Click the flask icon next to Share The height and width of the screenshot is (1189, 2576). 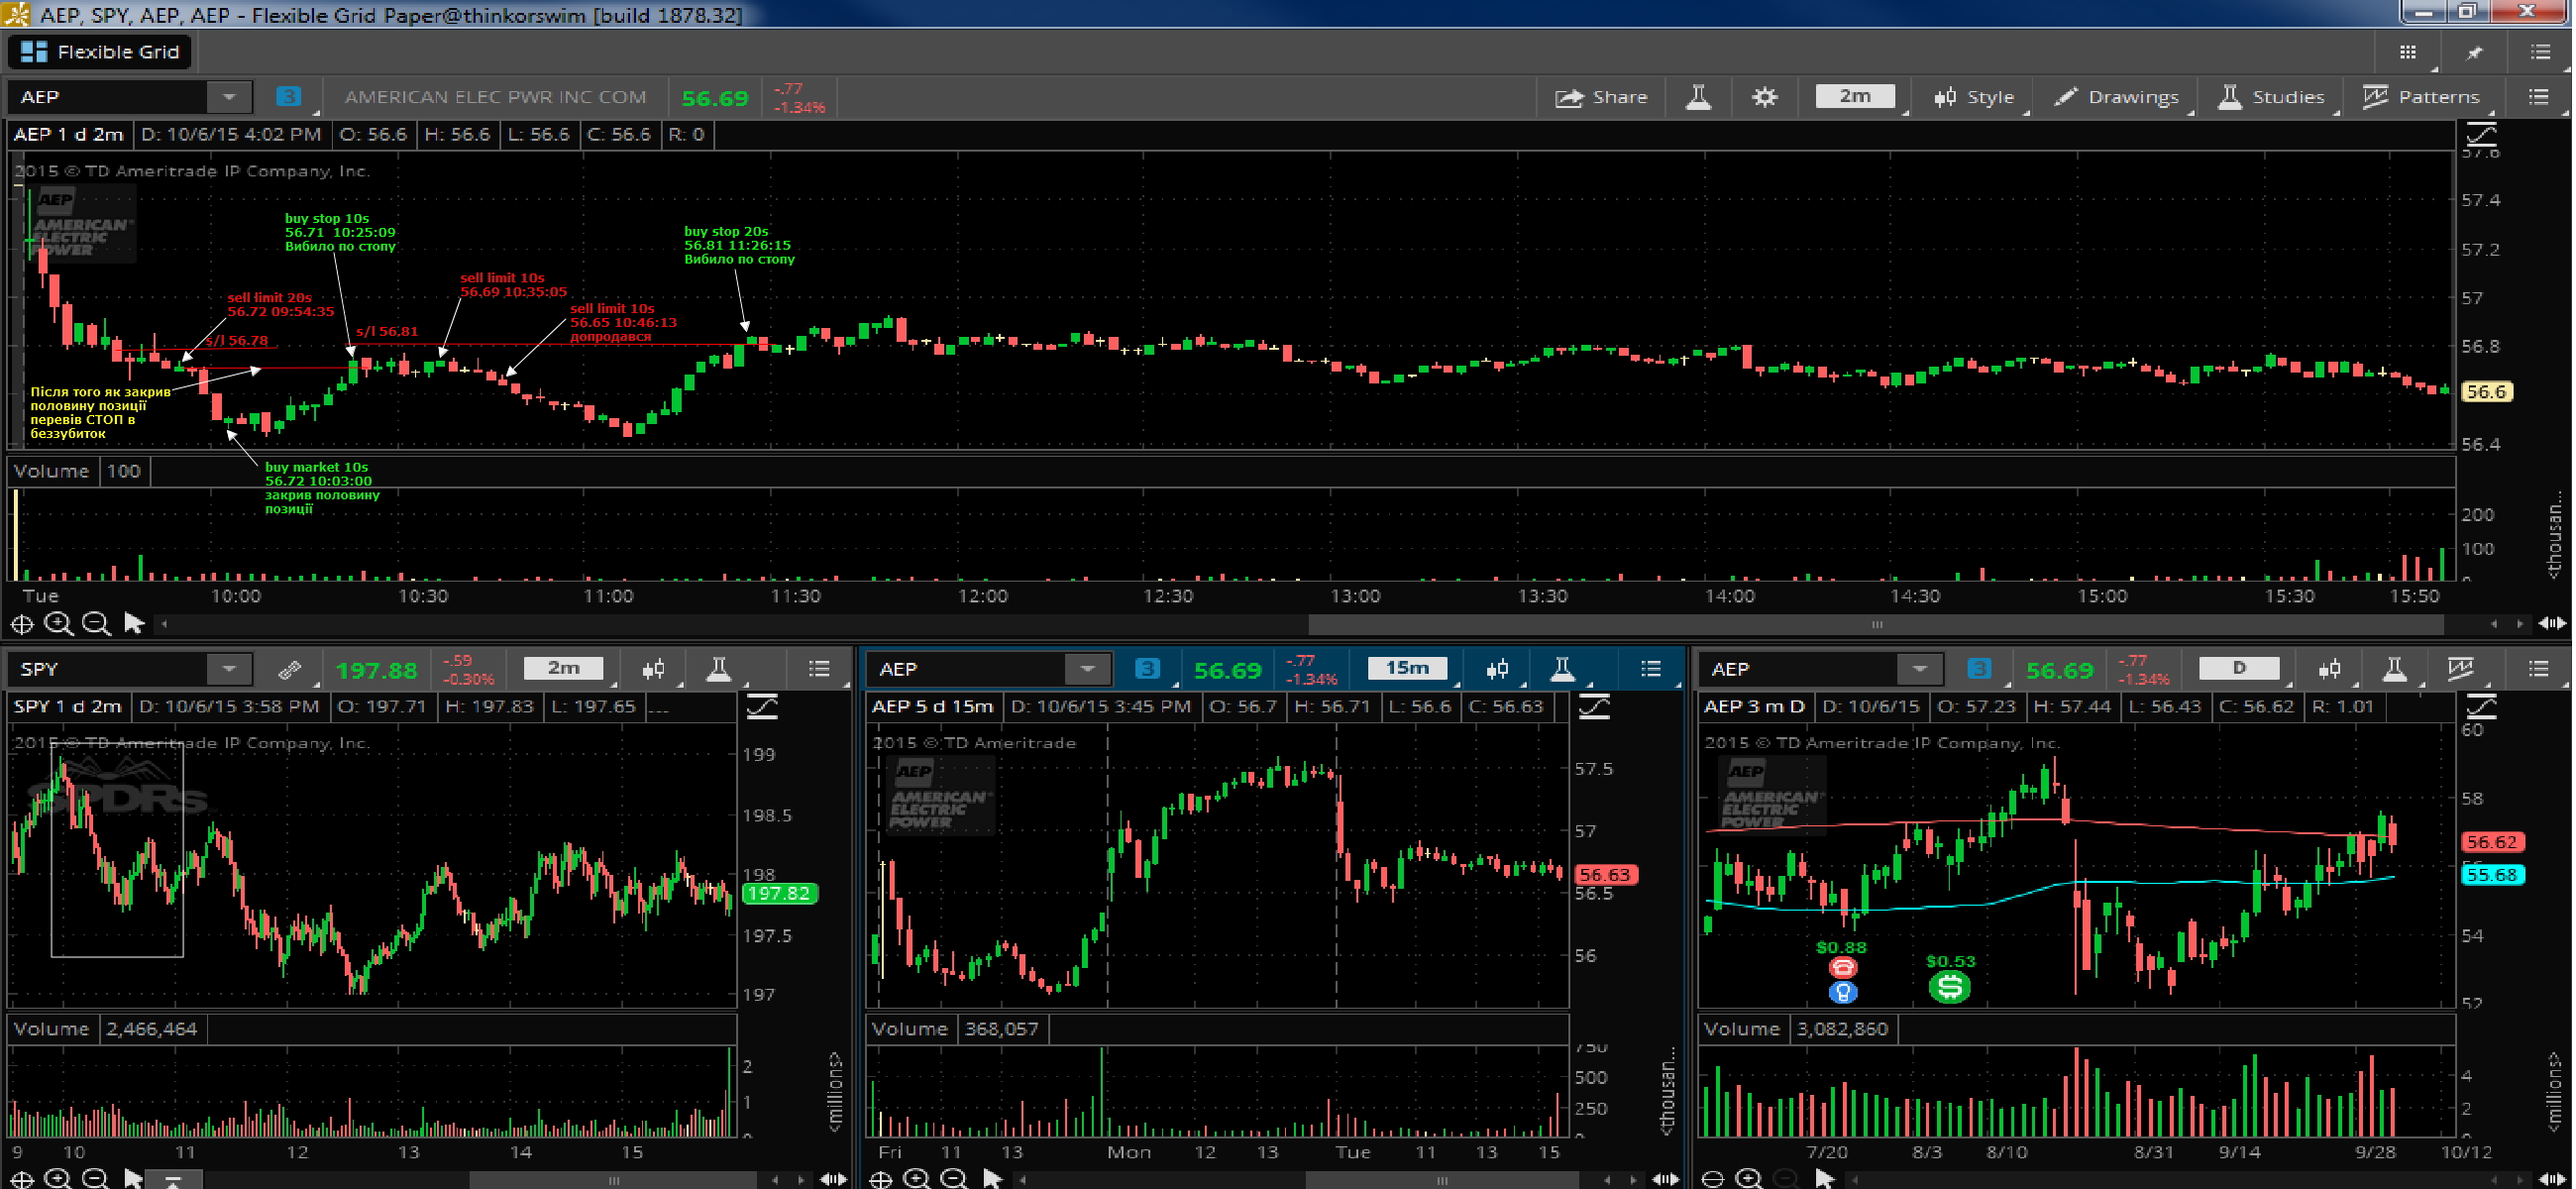coord(1698,97)
